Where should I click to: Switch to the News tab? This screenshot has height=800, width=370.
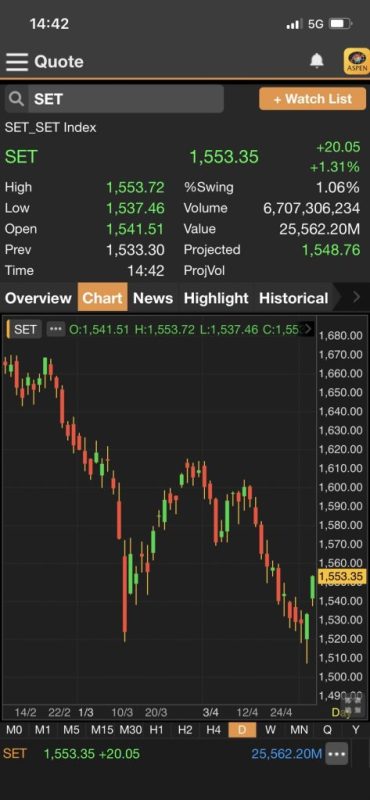(x=153, y=298)
